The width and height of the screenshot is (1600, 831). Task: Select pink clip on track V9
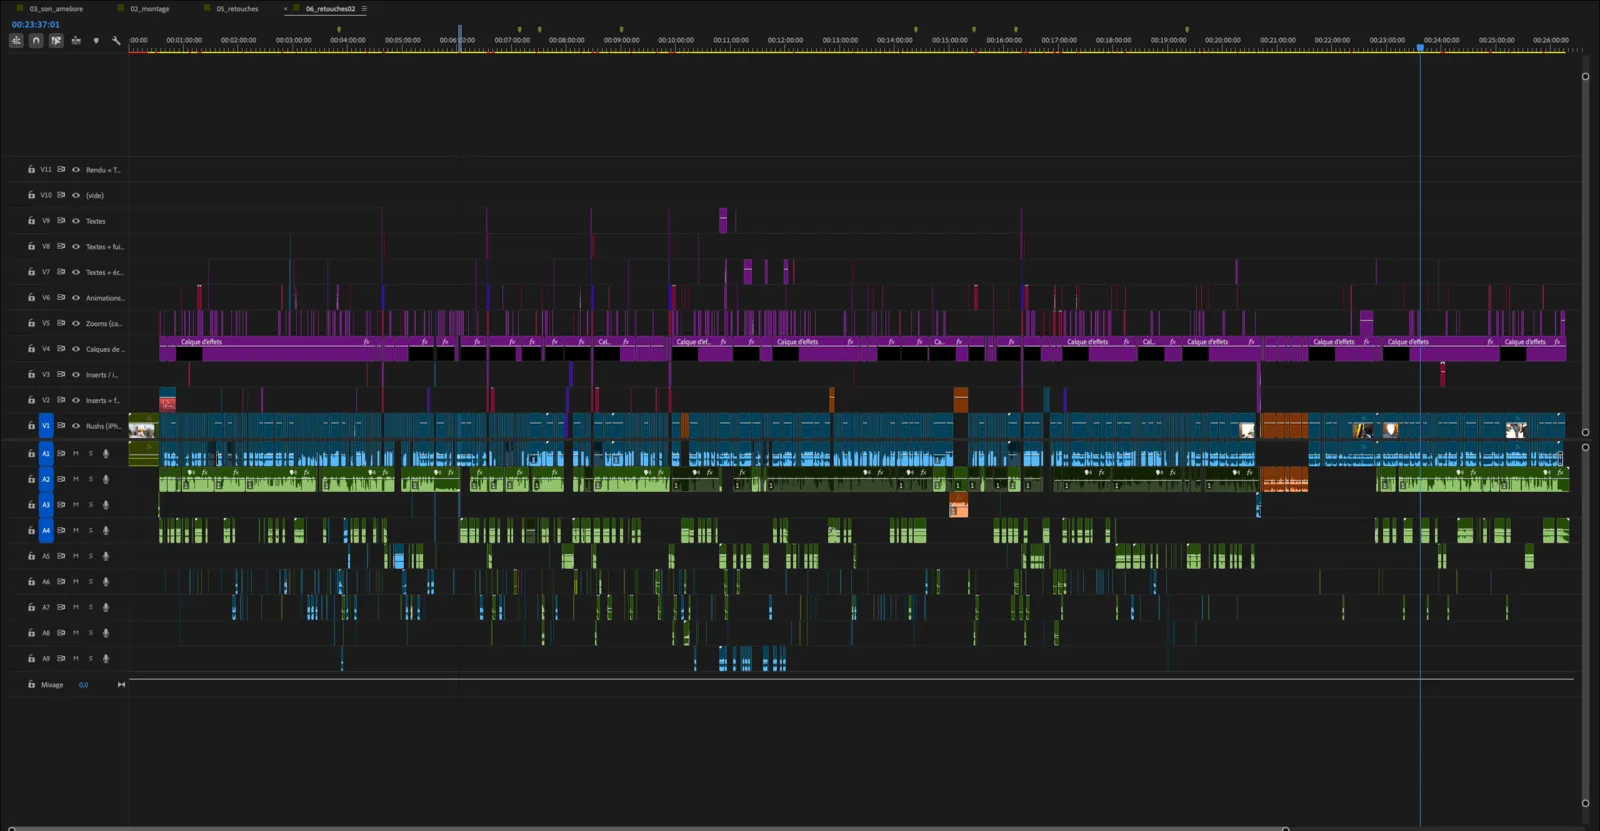[723, 220]
